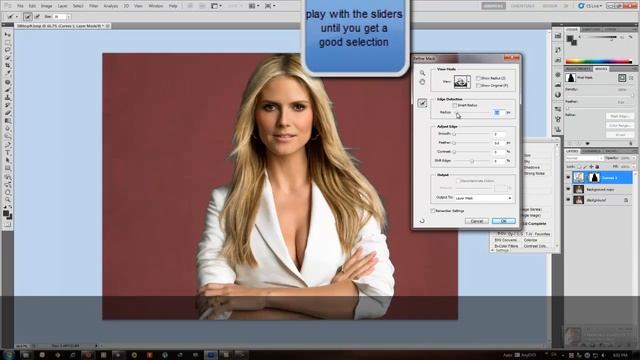Open the Window menu

156,6
